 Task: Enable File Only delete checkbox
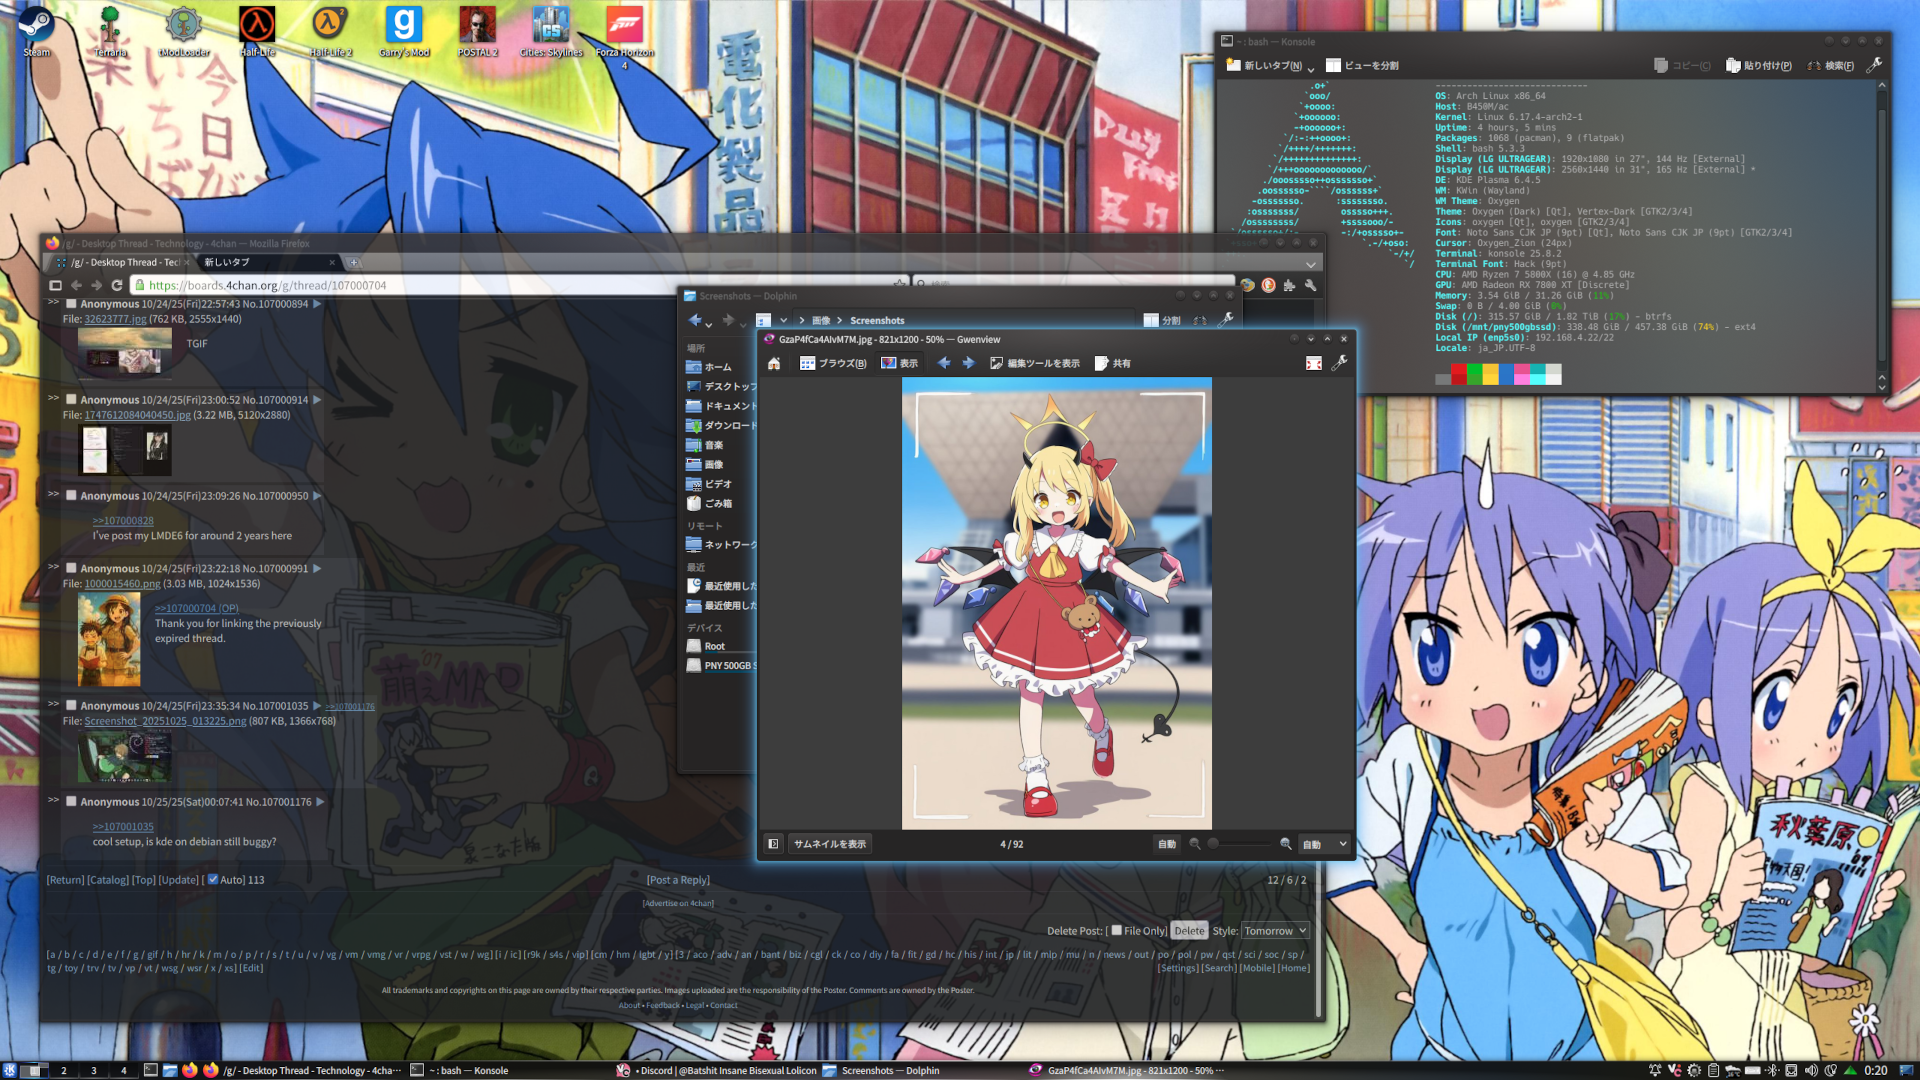click(1116, 930)
